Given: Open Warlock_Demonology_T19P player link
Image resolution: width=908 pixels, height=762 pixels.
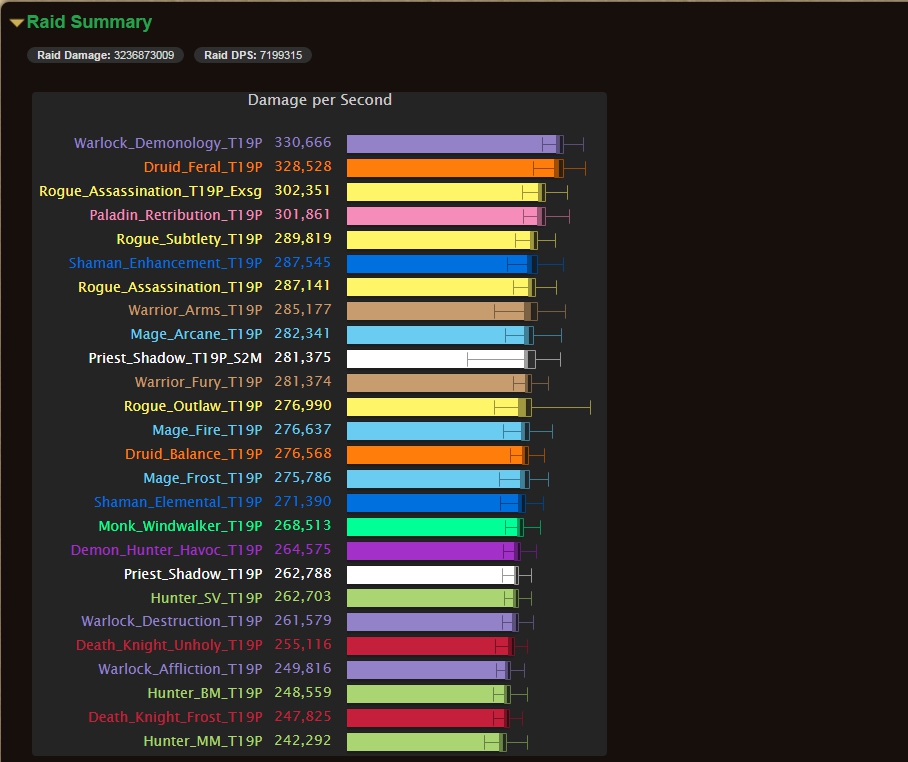Looking at the screenshot, I should point(168,143).
